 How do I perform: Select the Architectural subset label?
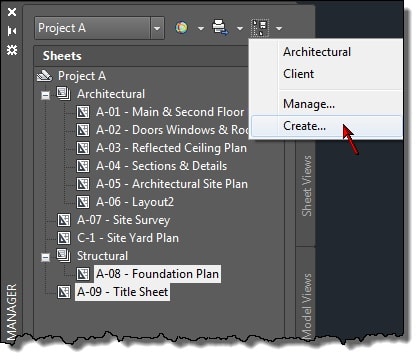(x=111, y=94)
